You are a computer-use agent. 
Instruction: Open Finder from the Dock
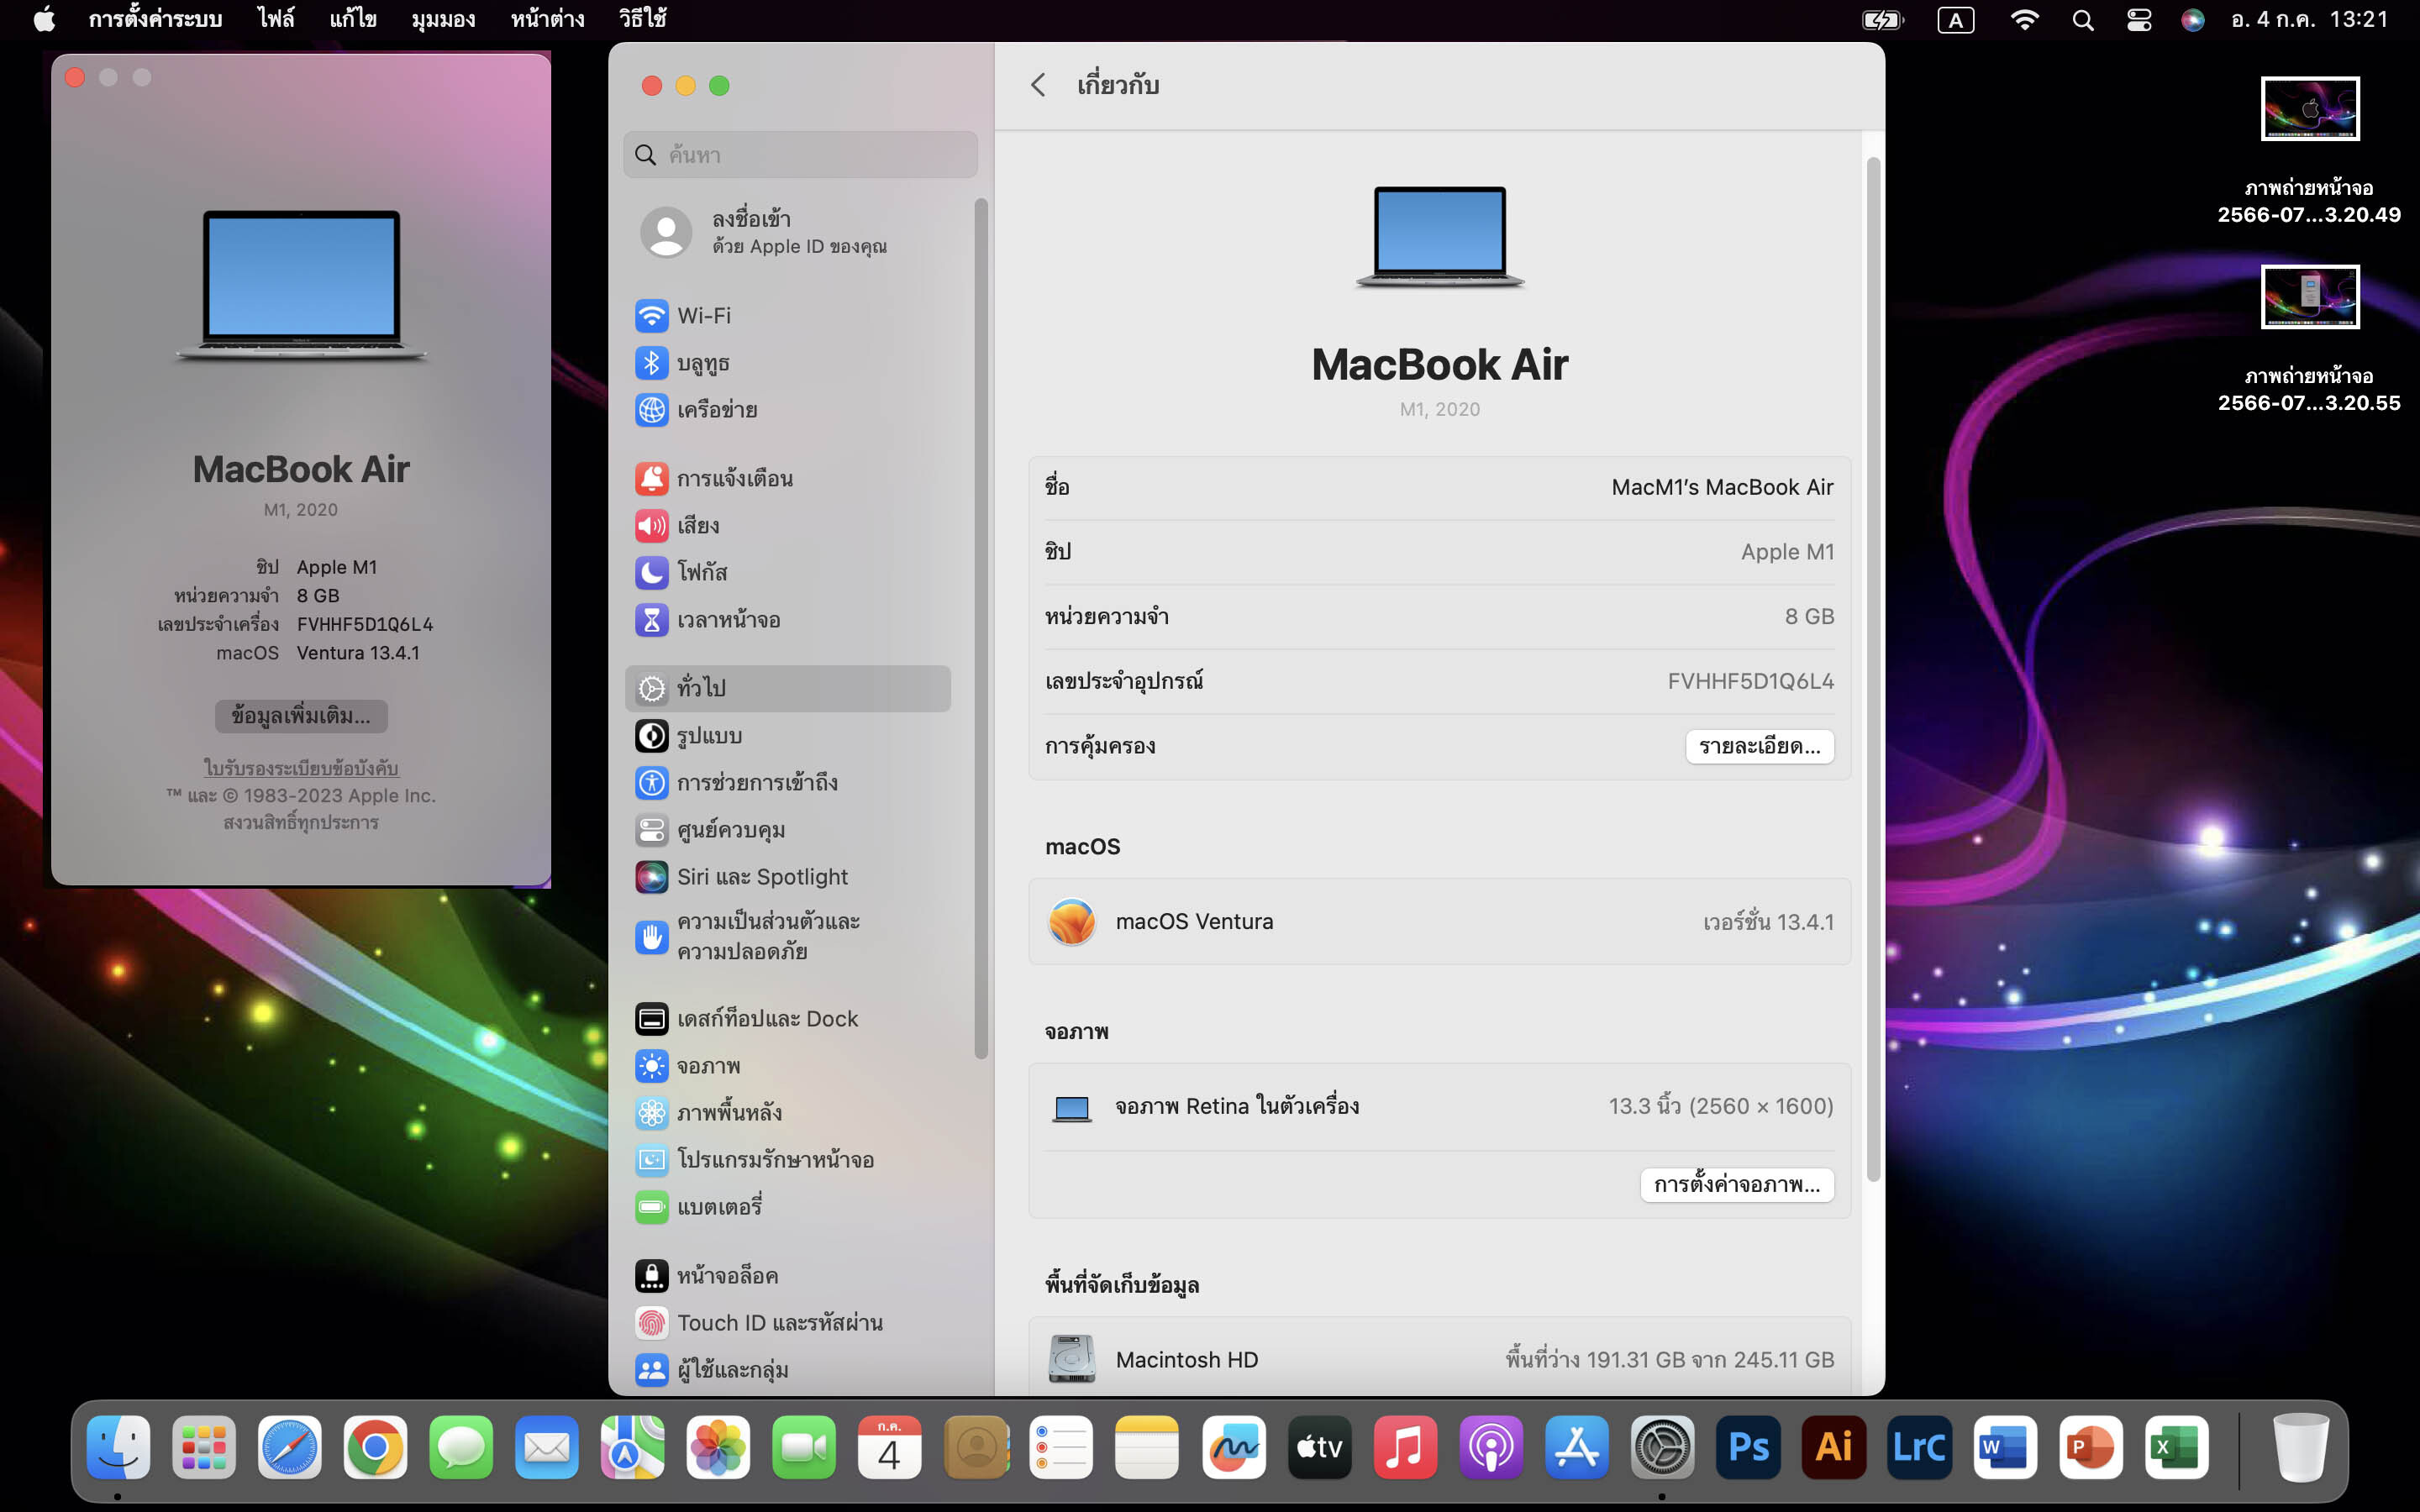coord(118,1447)
